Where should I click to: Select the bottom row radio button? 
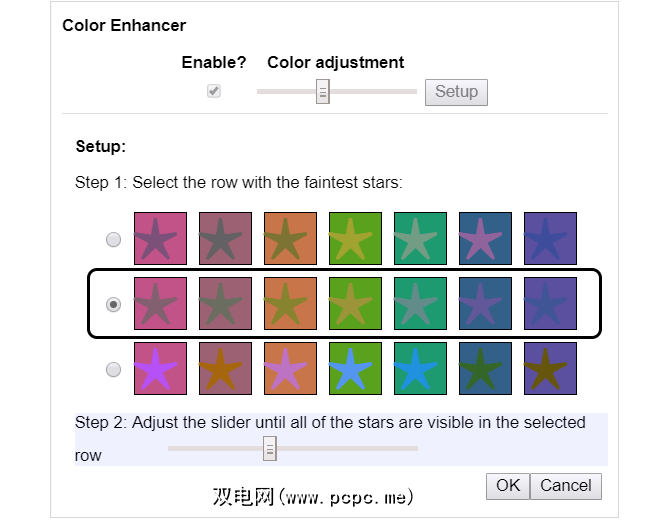click(114, 370)
